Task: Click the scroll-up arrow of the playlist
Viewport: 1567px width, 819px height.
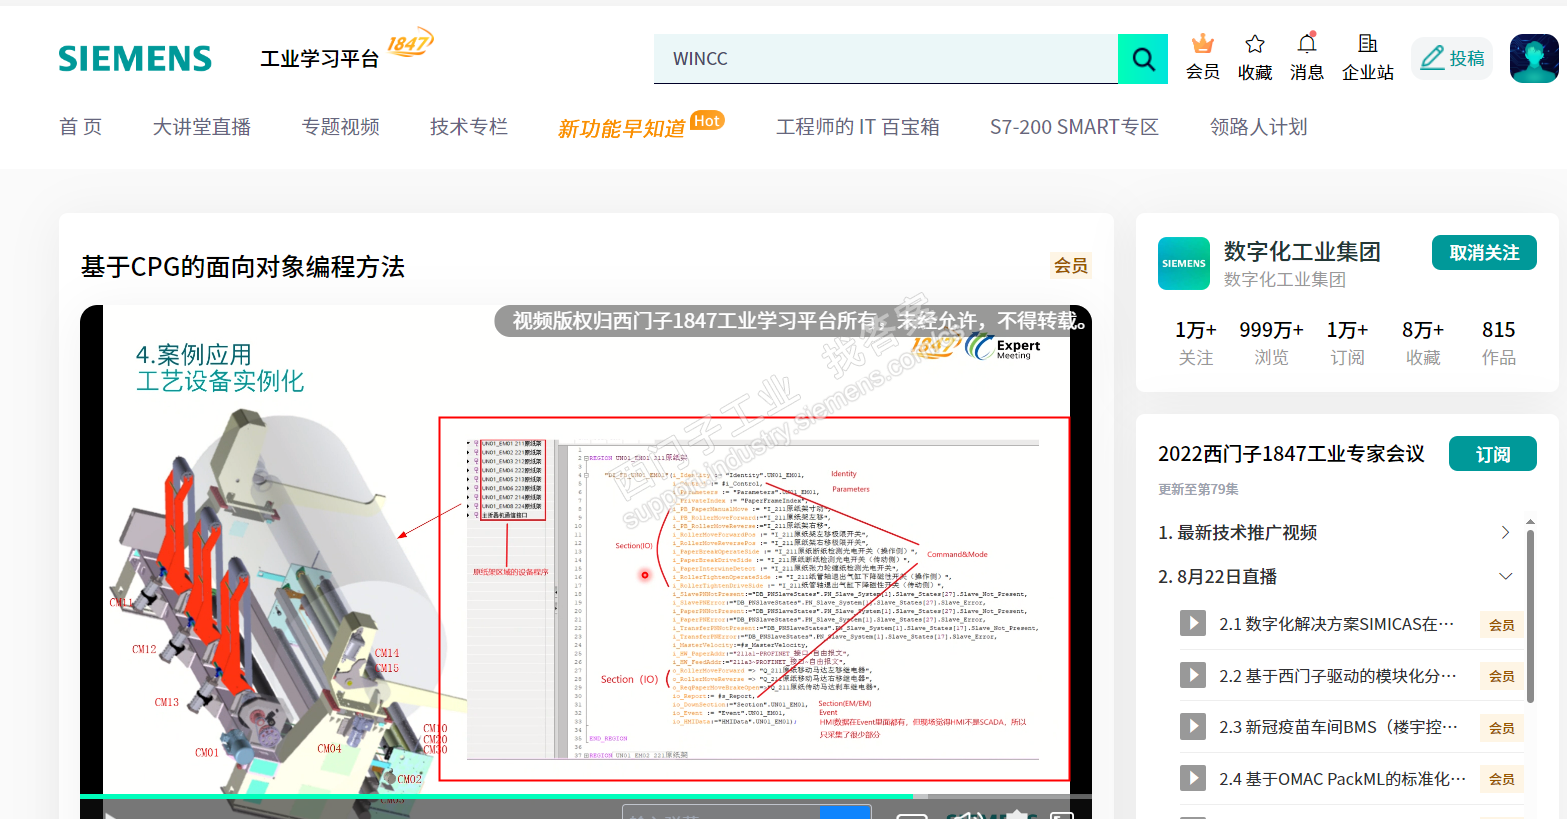Action: click(x=1530, y=521)
